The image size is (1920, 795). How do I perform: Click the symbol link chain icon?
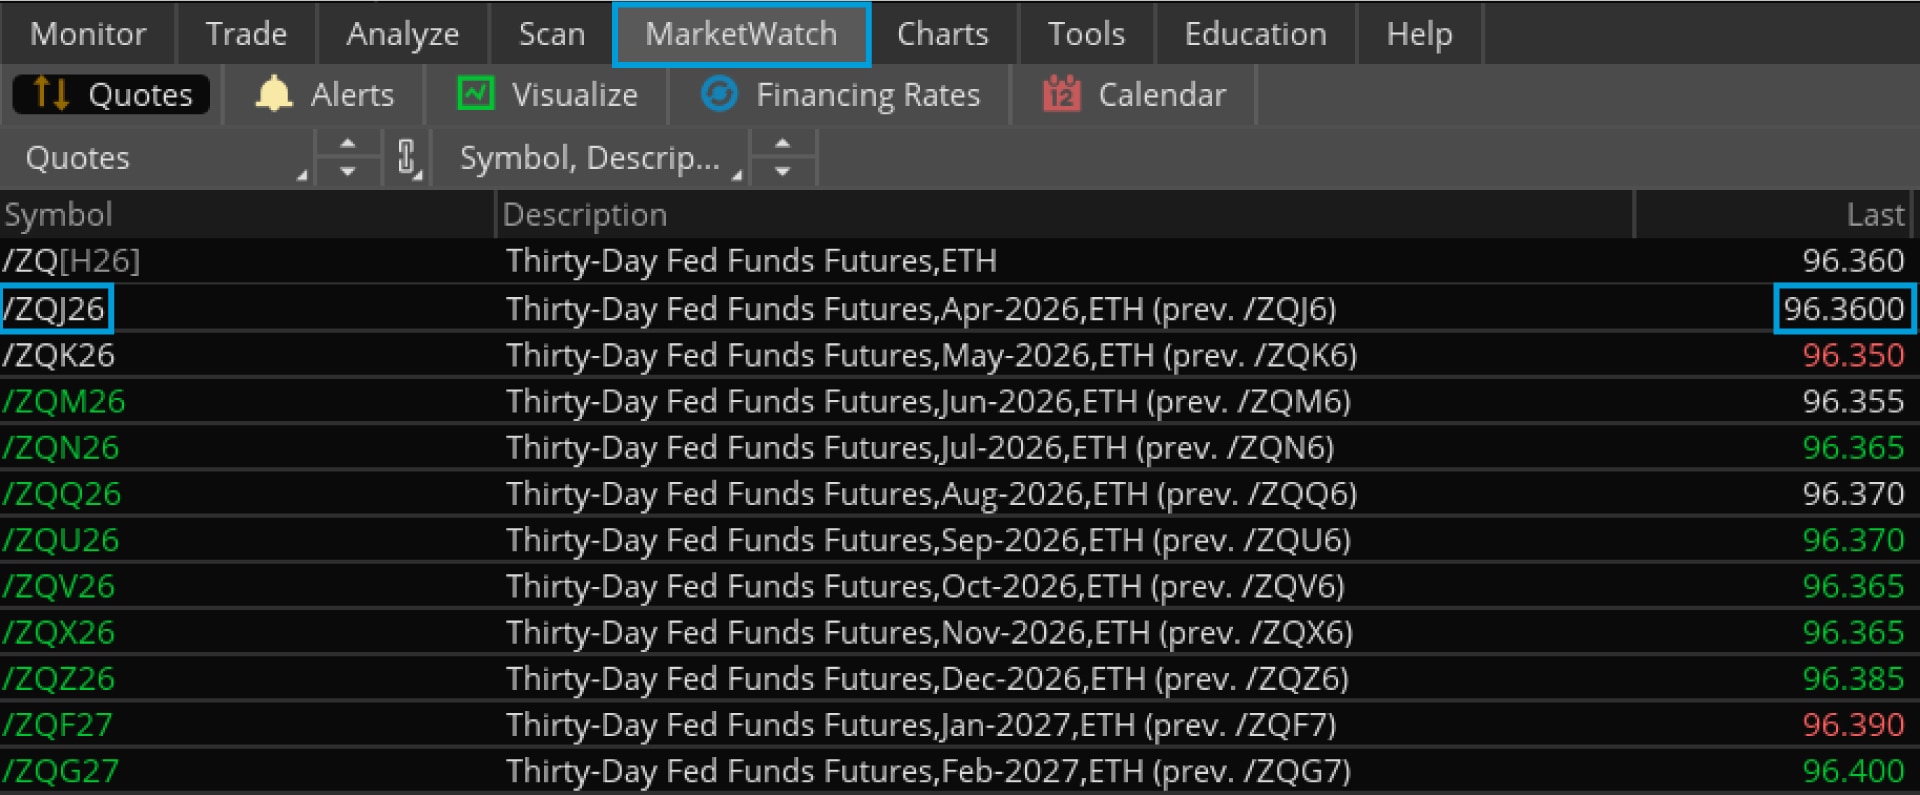click(x=407, y=158)
